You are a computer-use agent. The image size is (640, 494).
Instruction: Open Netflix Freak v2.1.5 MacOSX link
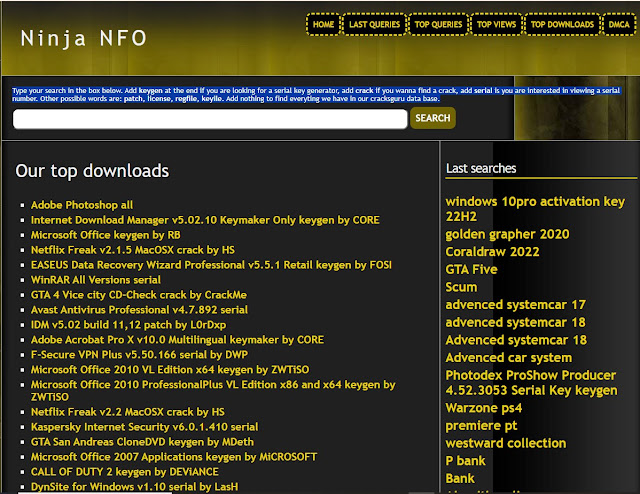pos(133,250)
